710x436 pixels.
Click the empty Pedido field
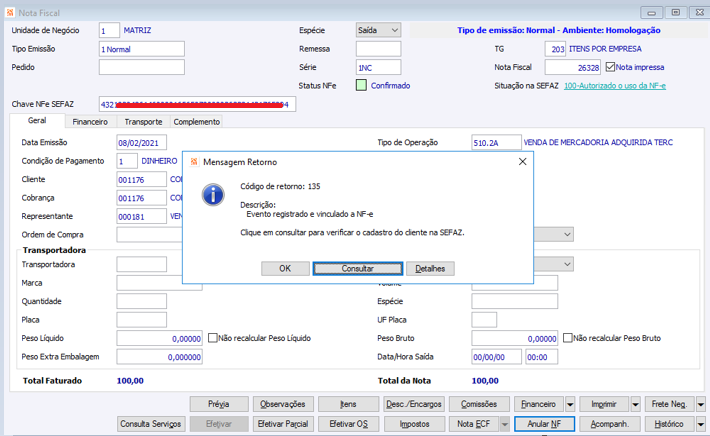point(142,67)
